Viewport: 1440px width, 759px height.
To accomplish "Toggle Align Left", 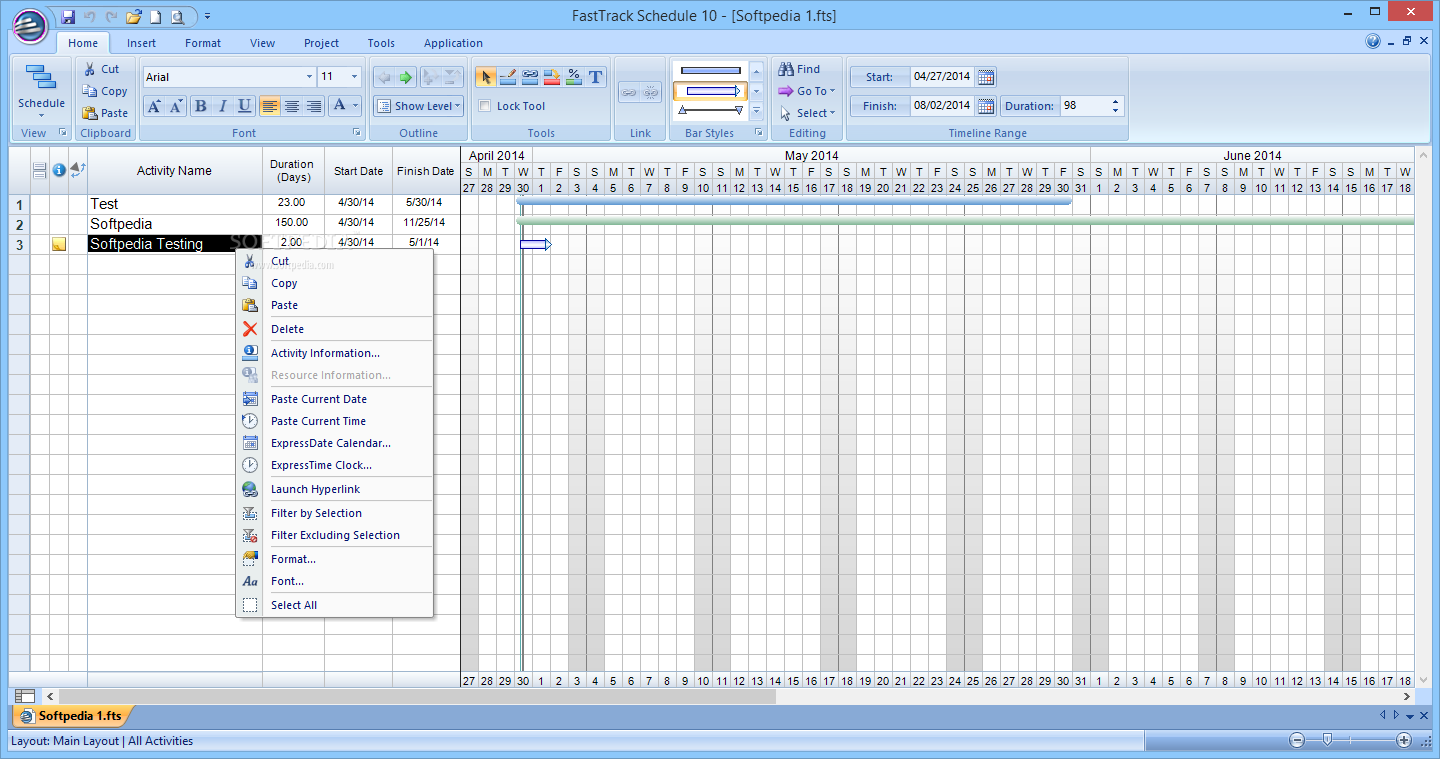I will tap(270, 106).
